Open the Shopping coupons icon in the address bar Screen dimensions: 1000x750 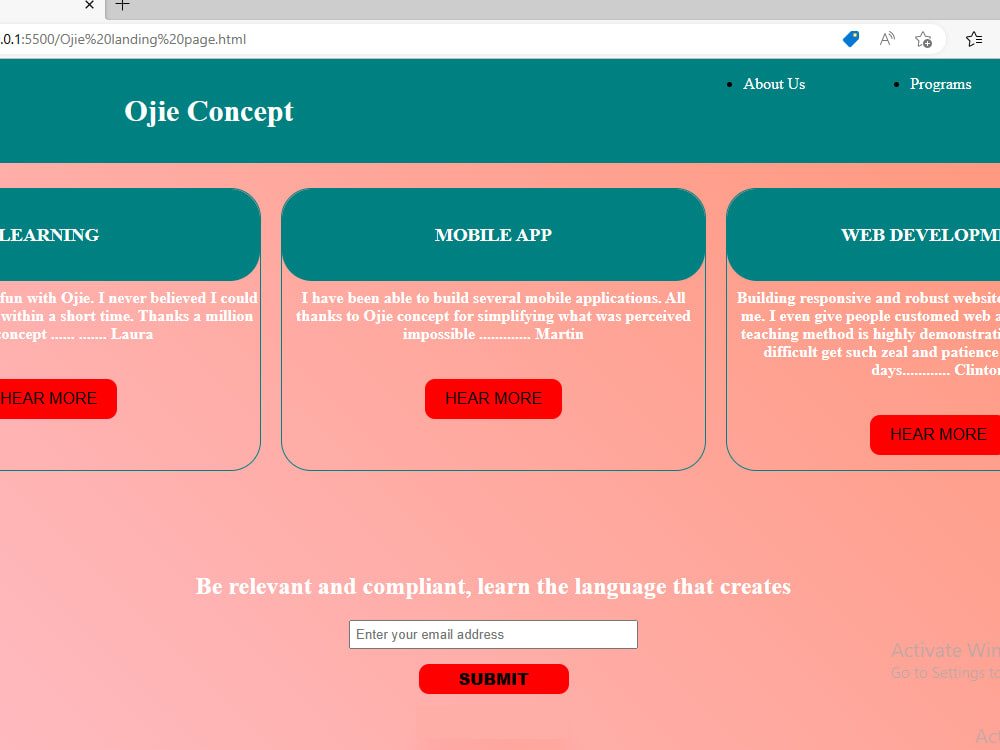point(851,39)
